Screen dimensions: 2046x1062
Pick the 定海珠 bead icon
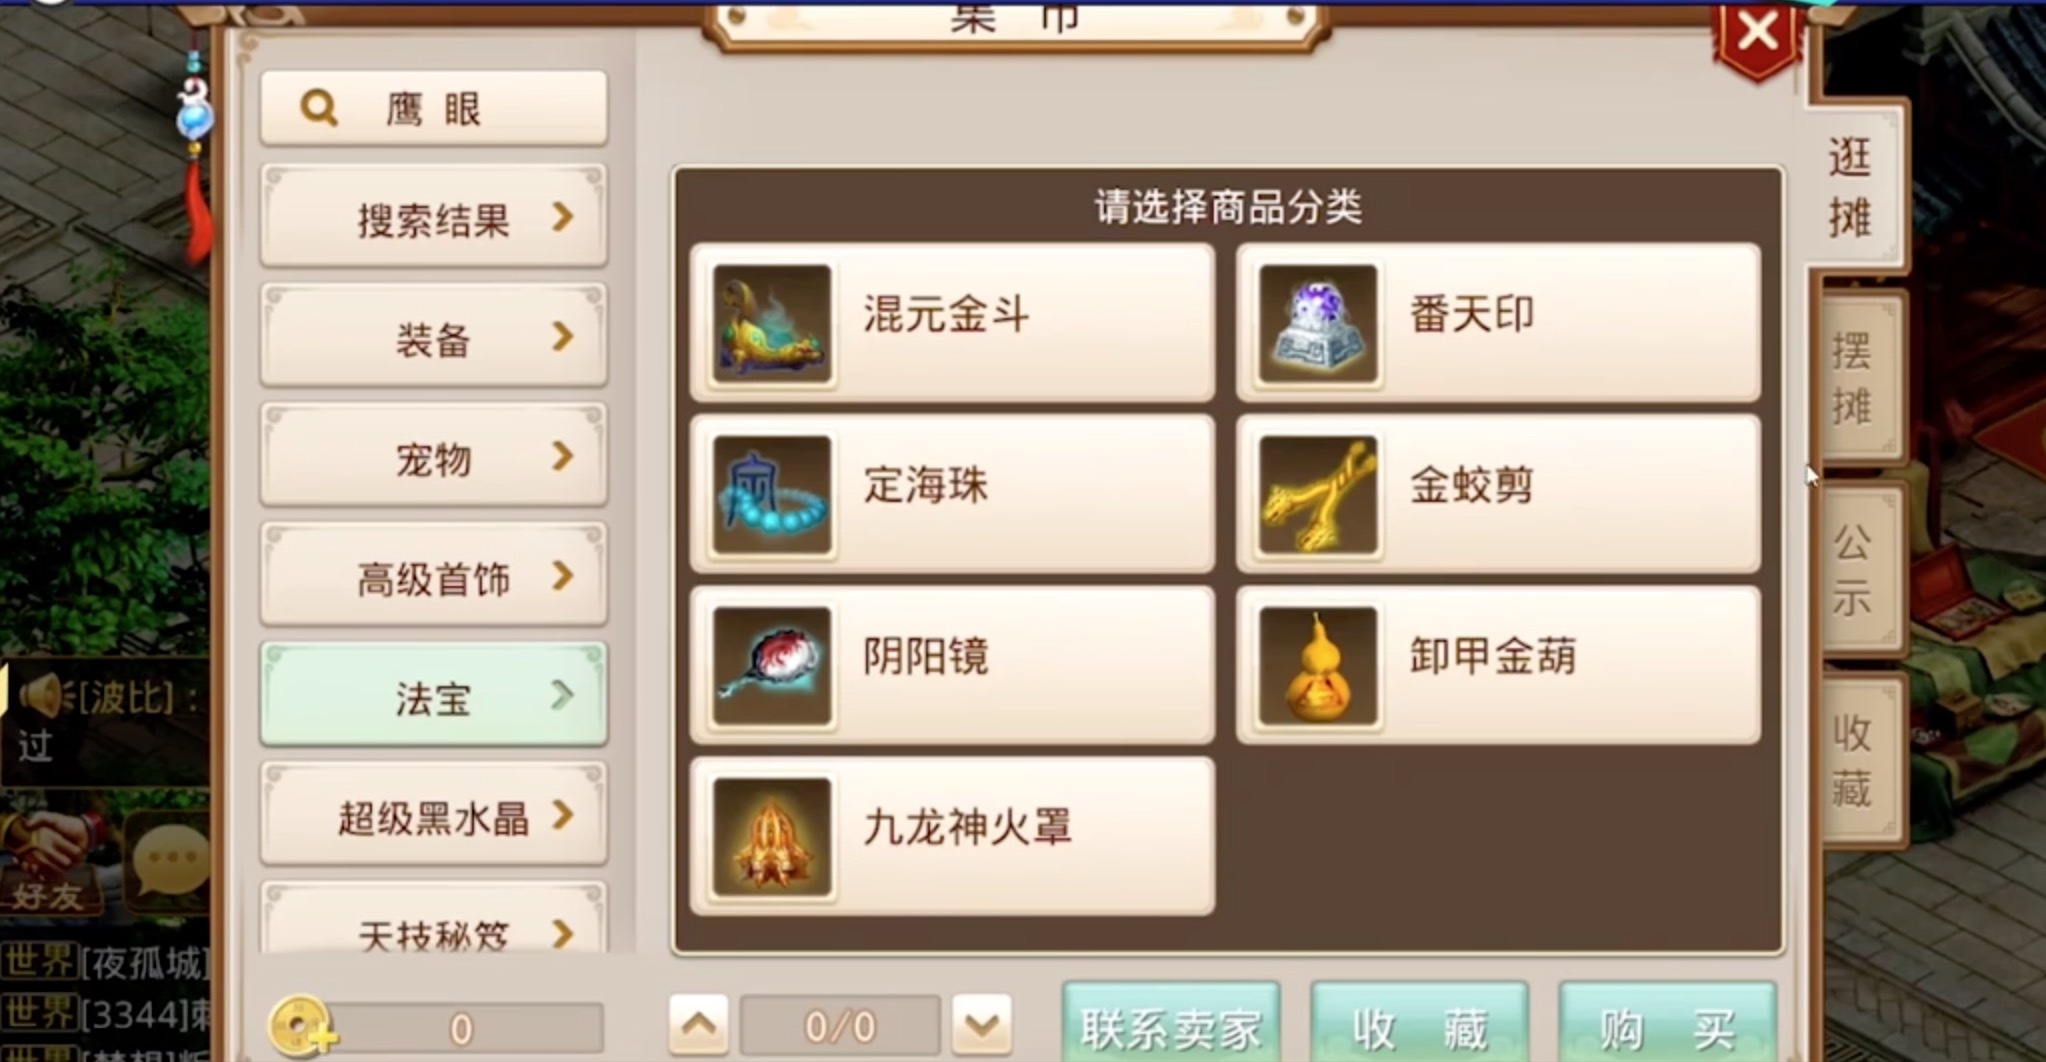pos(771,494)
